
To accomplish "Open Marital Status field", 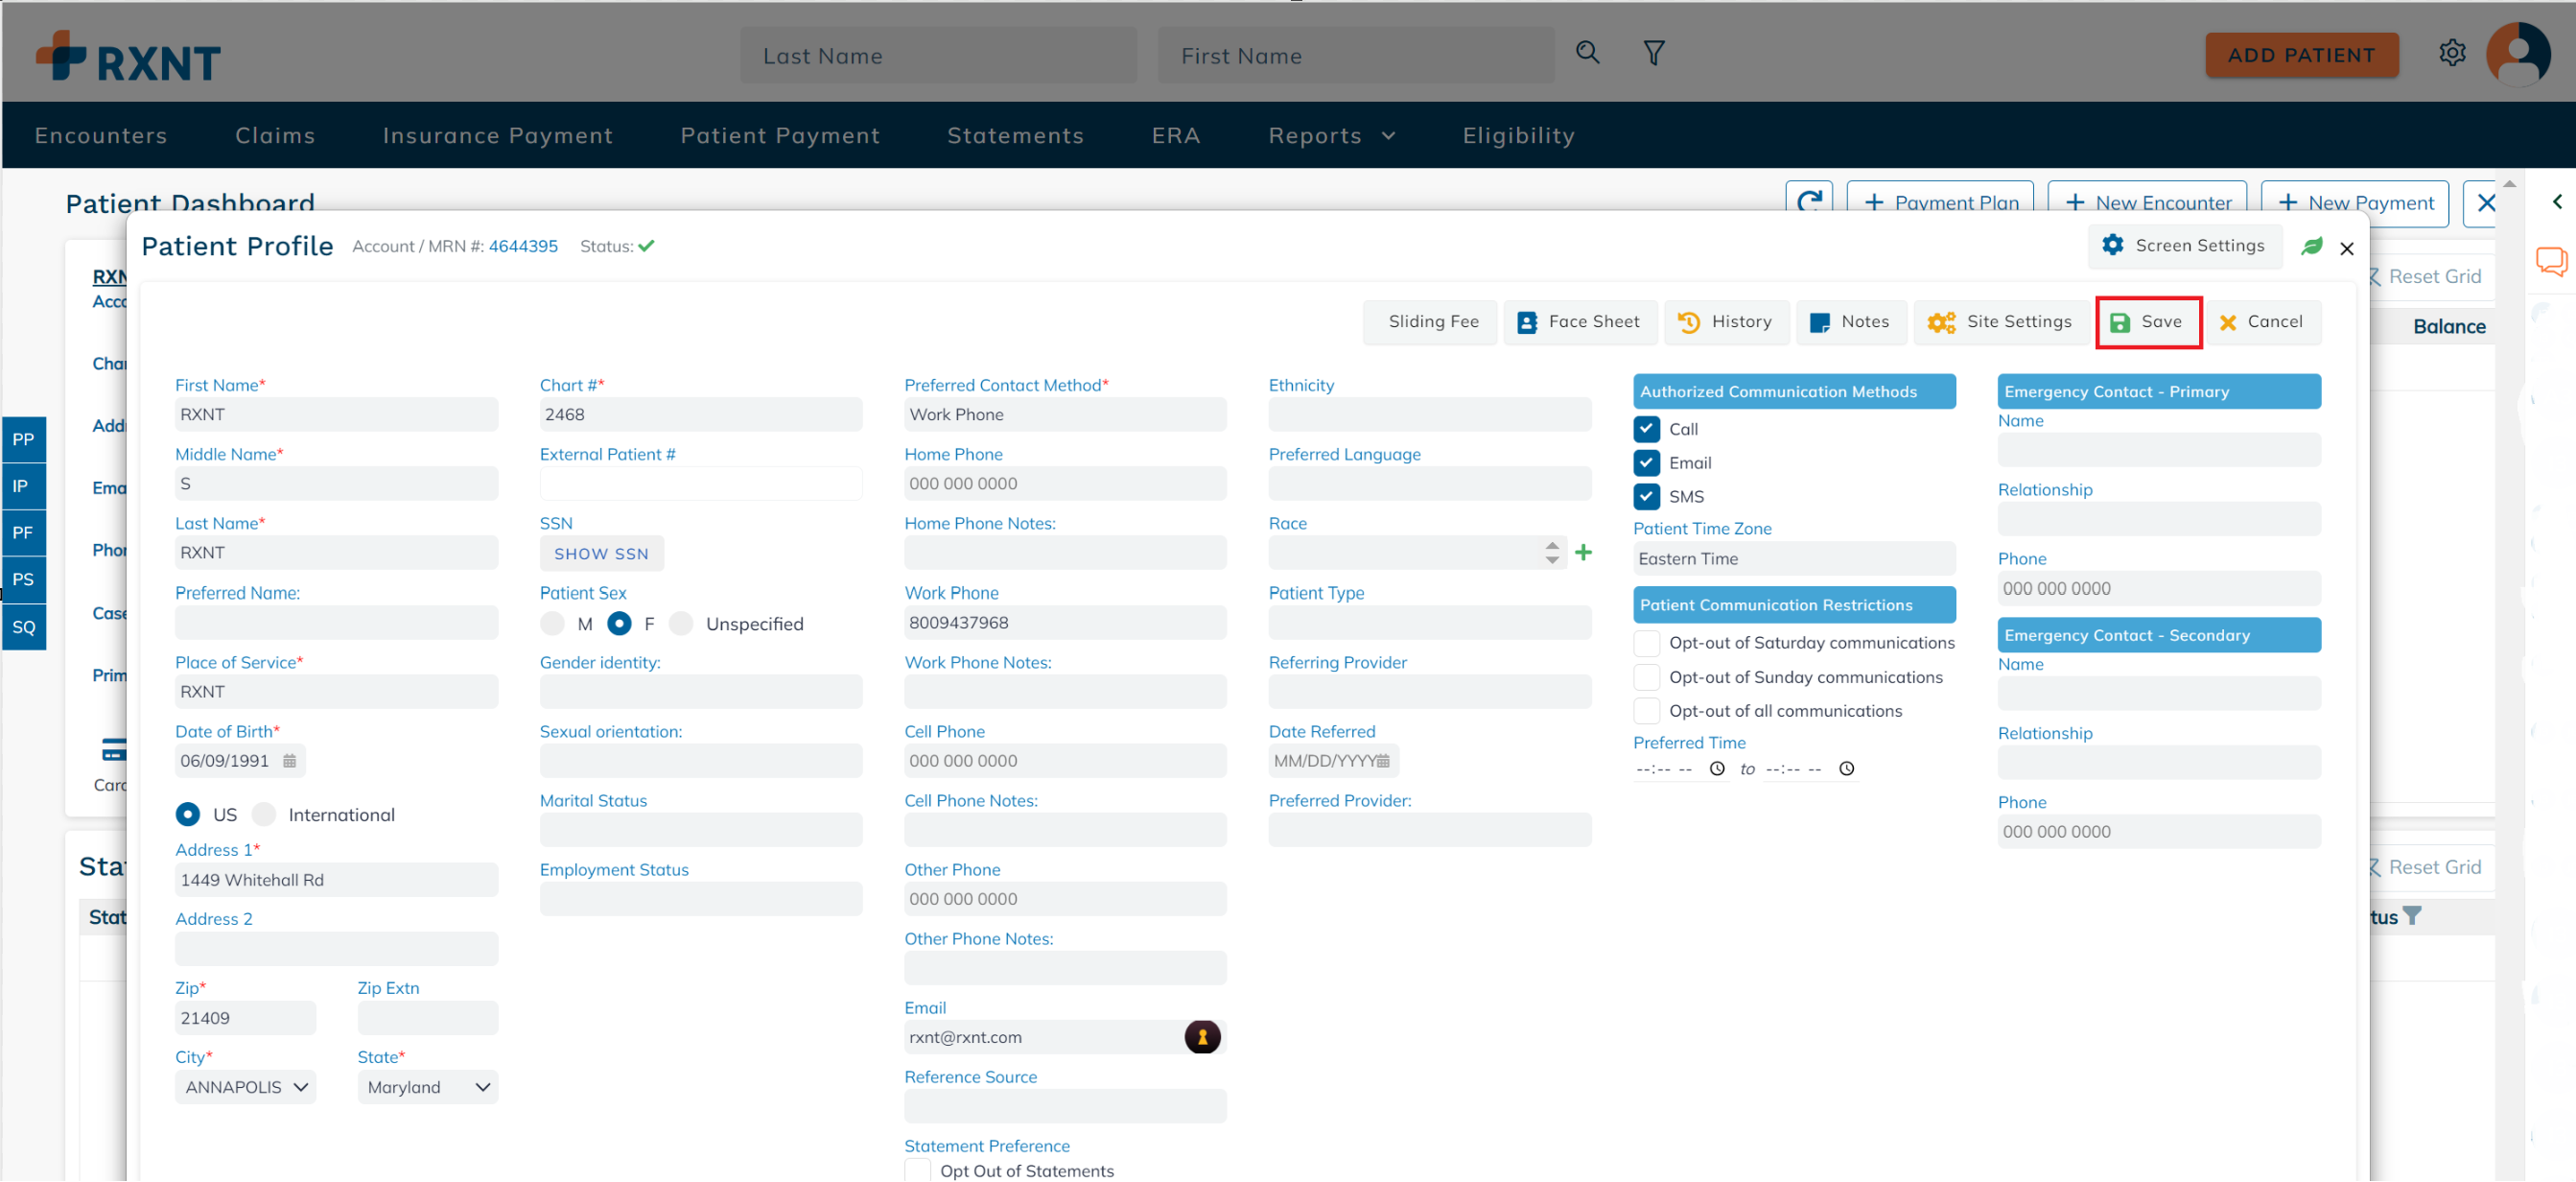I will [x=700, y=830].
